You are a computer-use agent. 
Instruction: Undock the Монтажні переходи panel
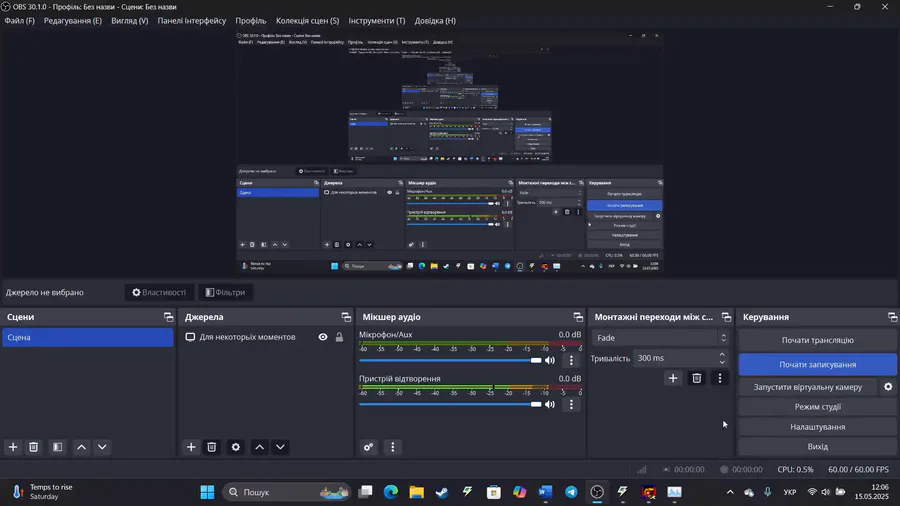[x=727, y=317]
